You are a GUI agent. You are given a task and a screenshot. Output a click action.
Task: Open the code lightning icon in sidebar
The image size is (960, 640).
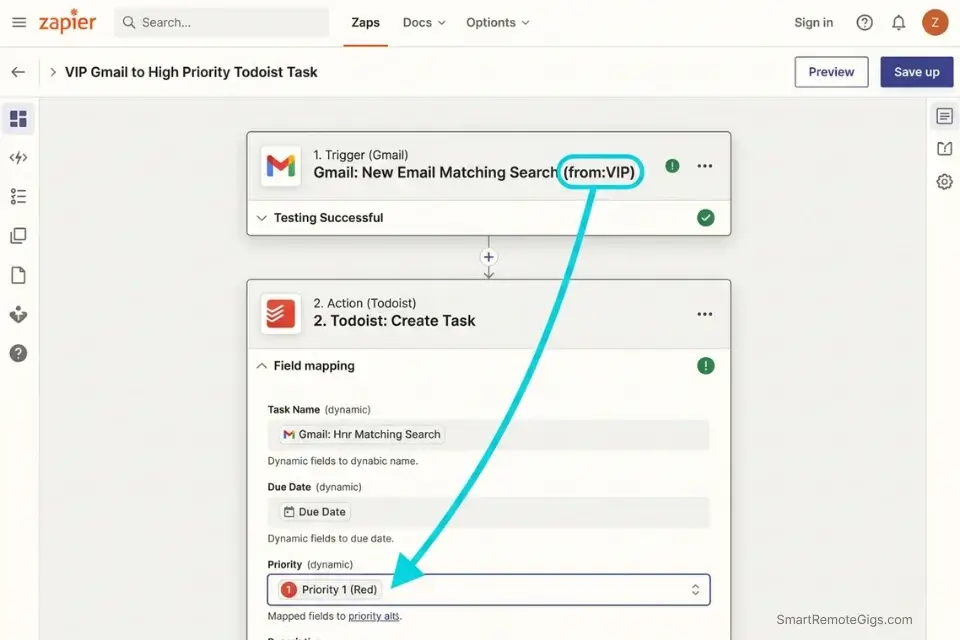(x=18, y=157)
